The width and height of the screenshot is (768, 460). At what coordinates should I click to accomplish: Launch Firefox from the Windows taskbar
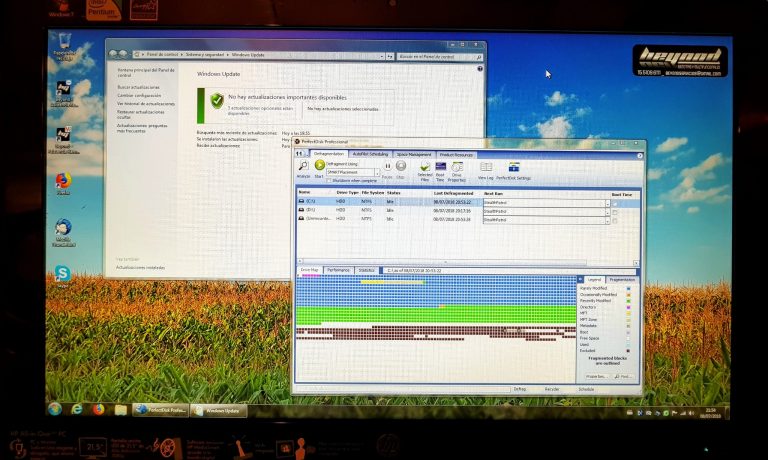[x=99, y=409]
